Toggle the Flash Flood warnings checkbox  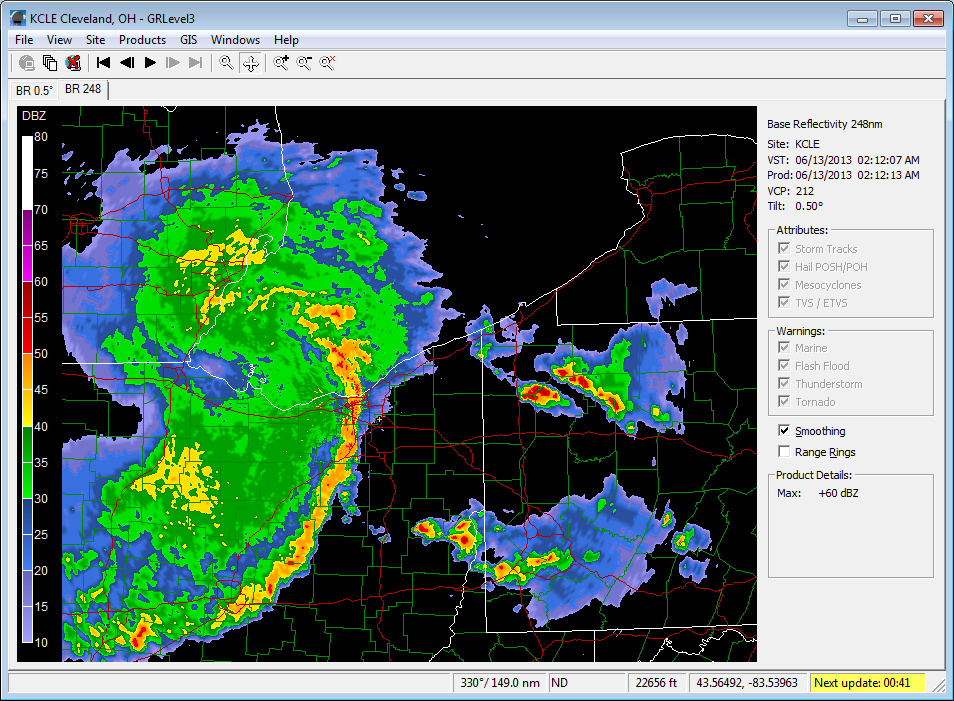click(x=784, y=365)
